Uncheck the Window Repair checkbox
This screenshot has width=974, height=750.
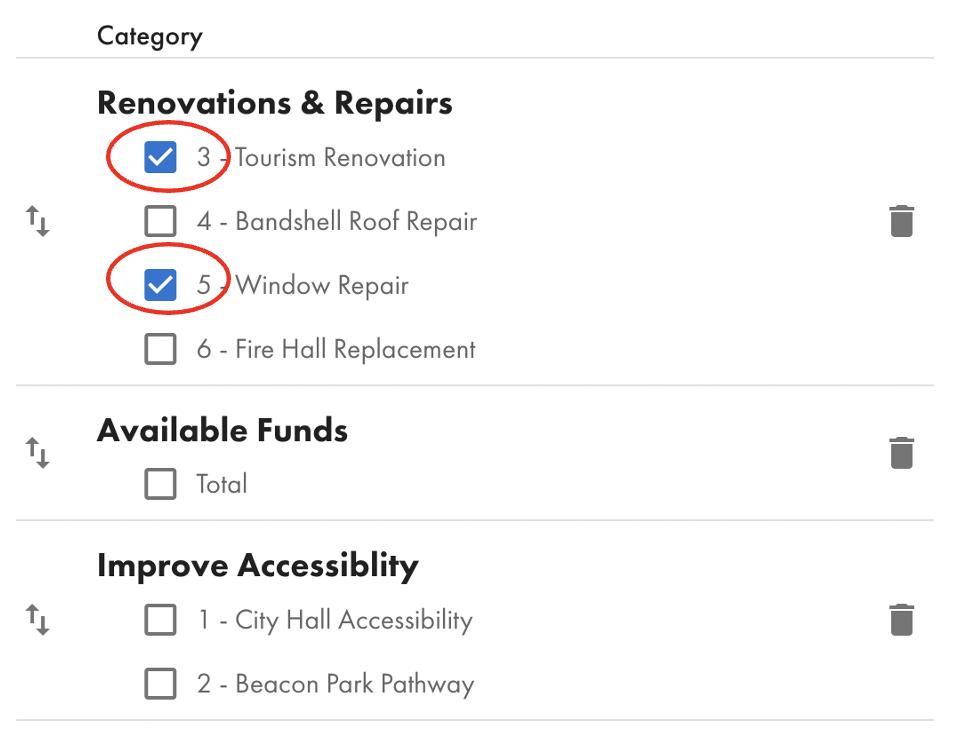point(160,285)
